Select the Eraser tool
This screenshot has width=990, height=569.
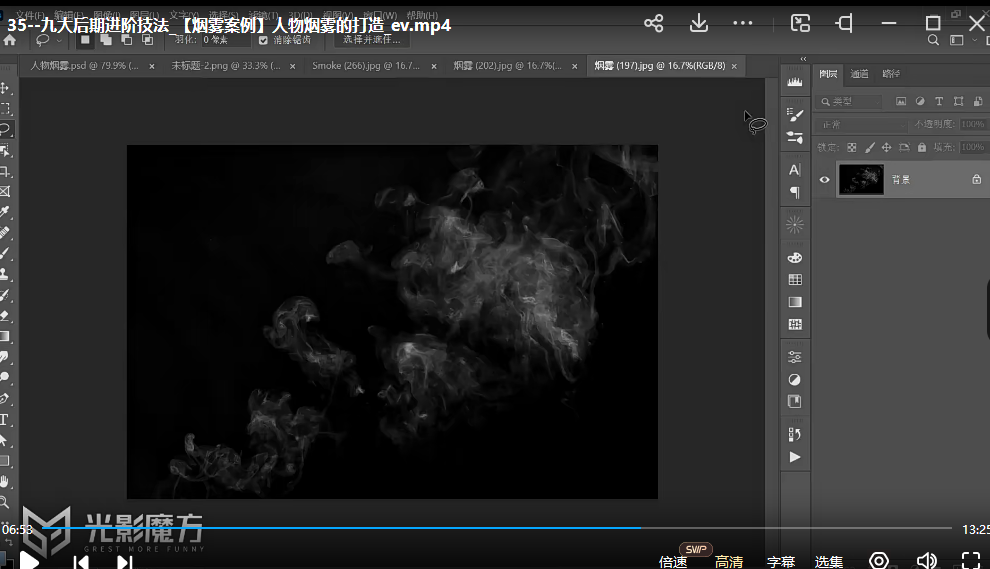(5, 315)
